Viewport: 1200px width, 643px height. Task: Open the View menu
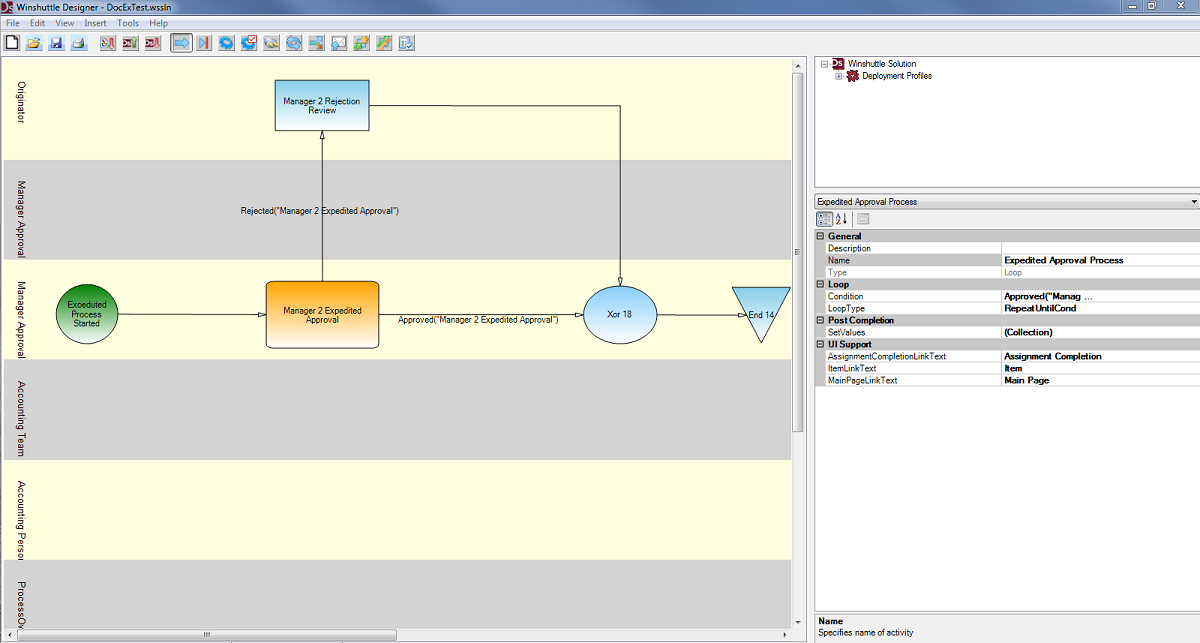click(x=65, y=23)
